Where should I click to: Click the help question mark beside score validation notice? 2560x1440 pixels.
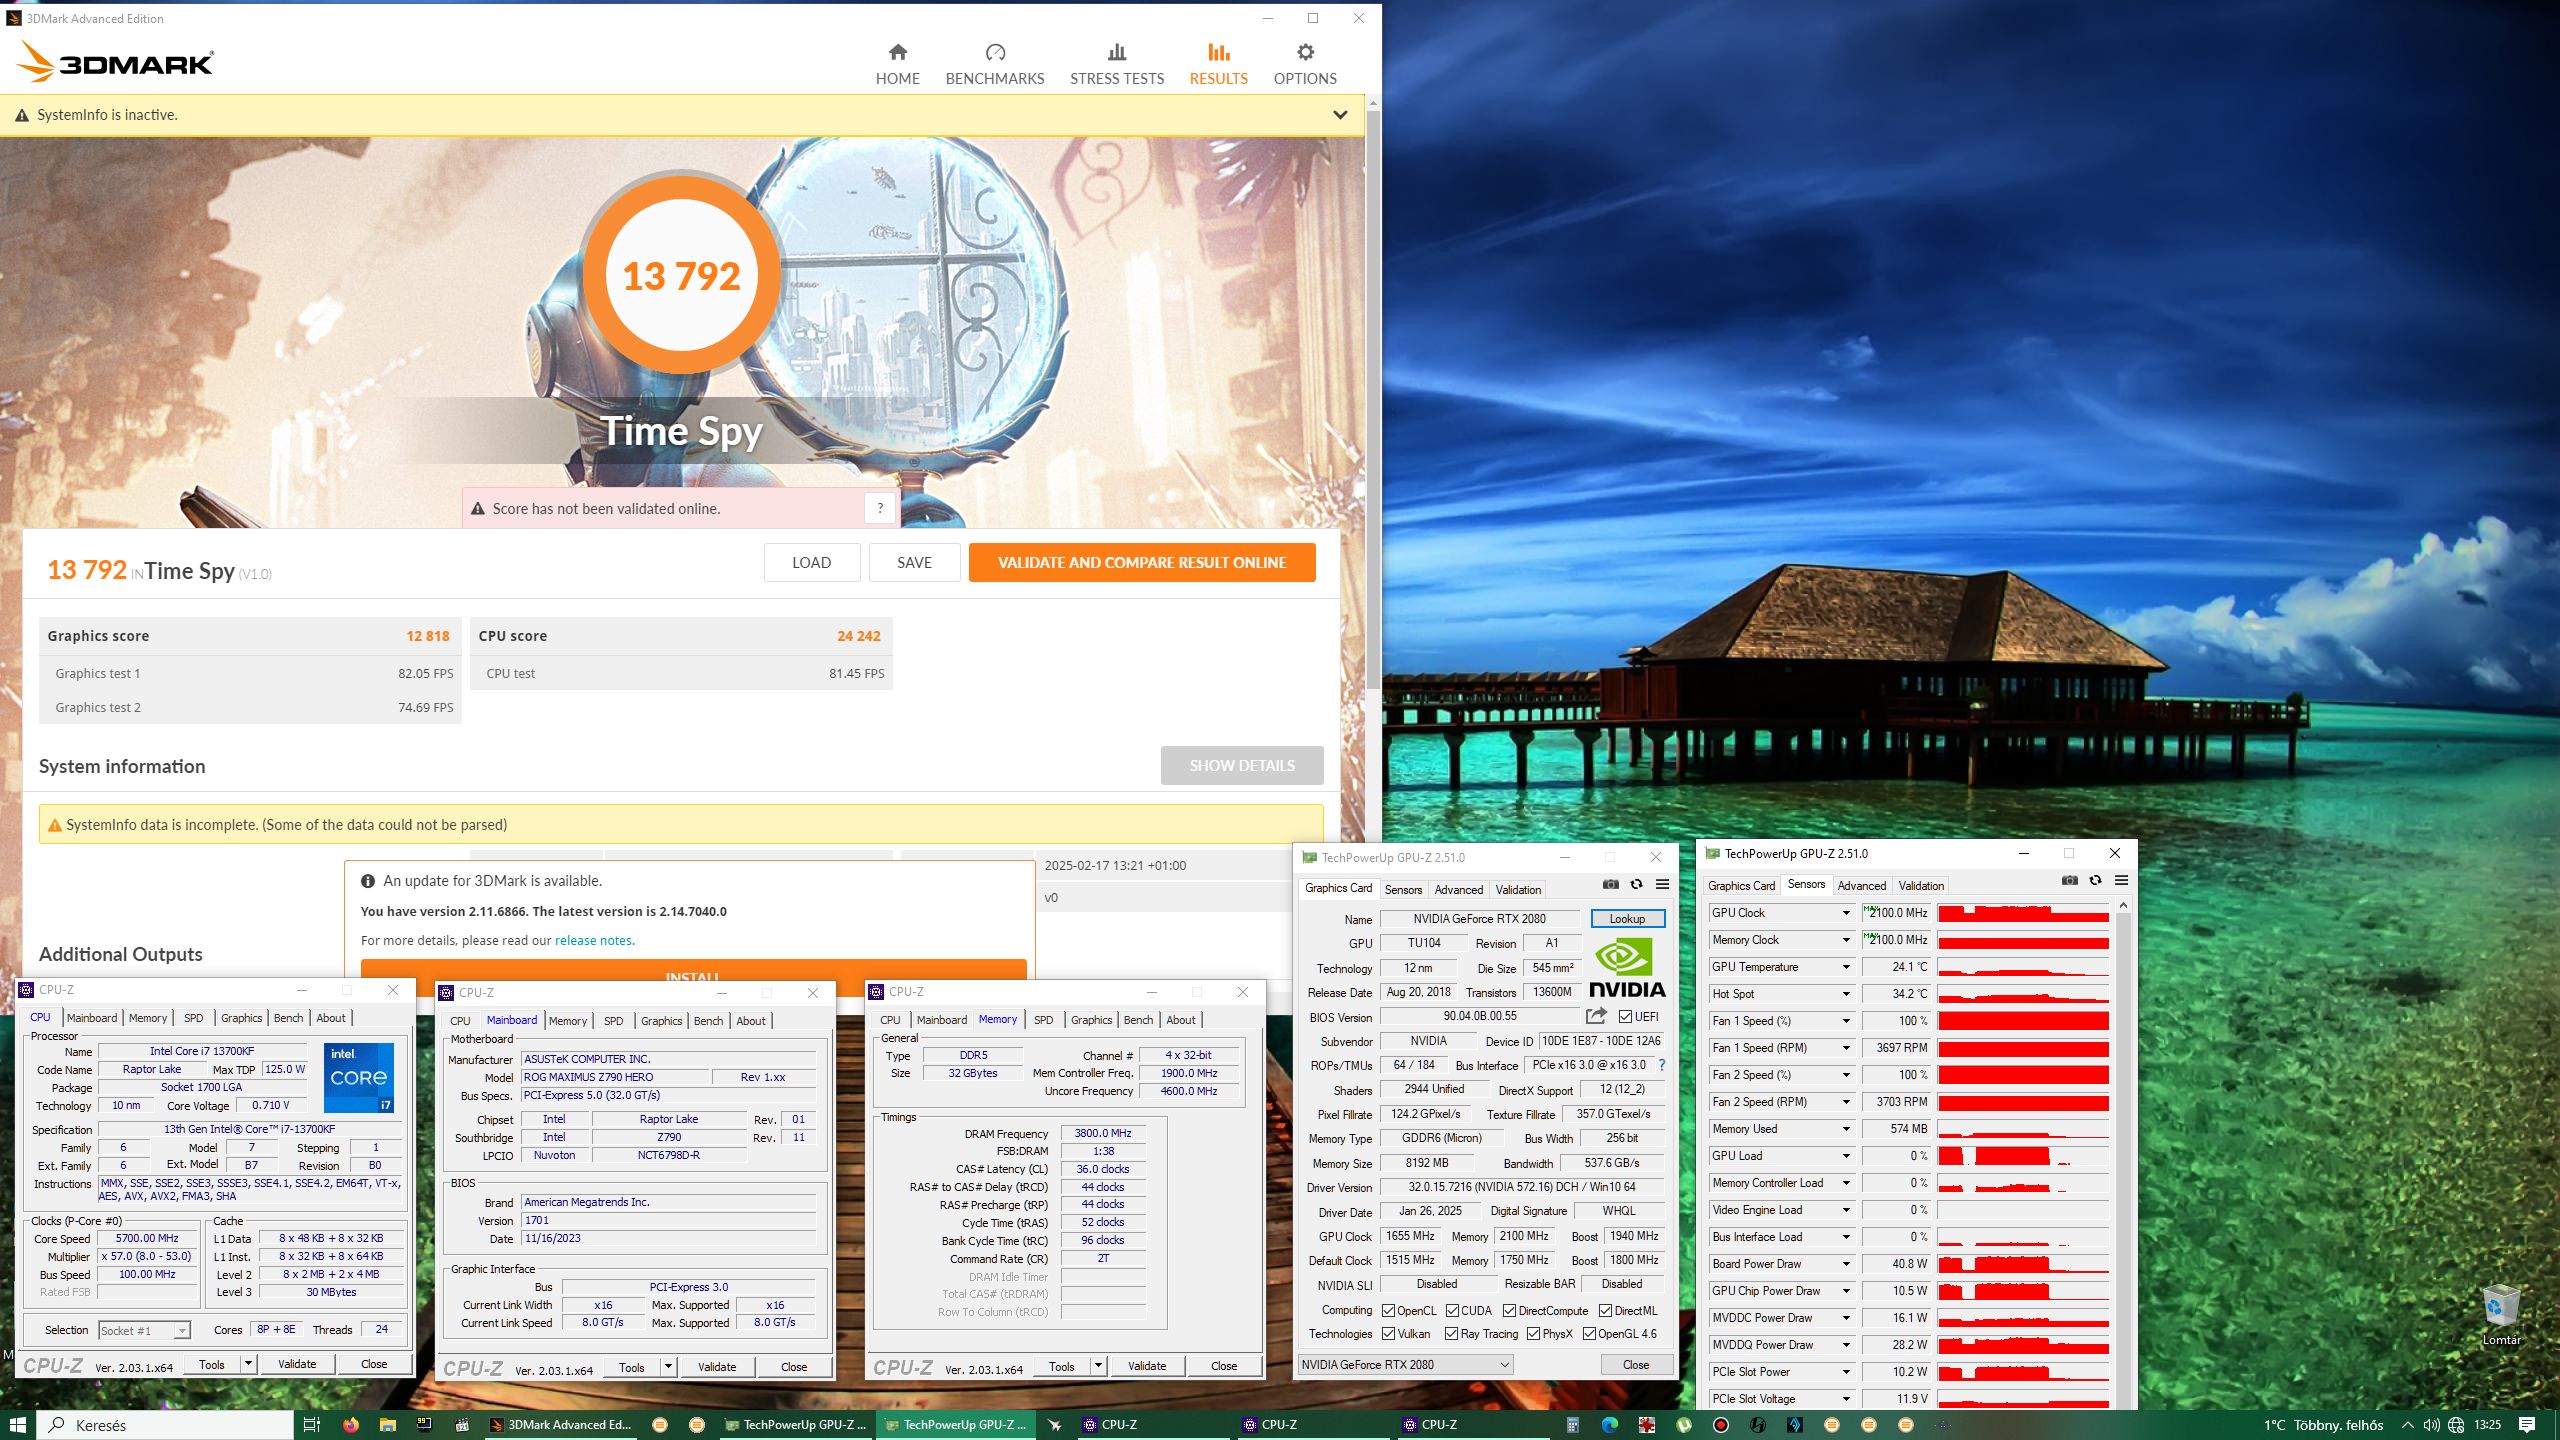[880, 508]
